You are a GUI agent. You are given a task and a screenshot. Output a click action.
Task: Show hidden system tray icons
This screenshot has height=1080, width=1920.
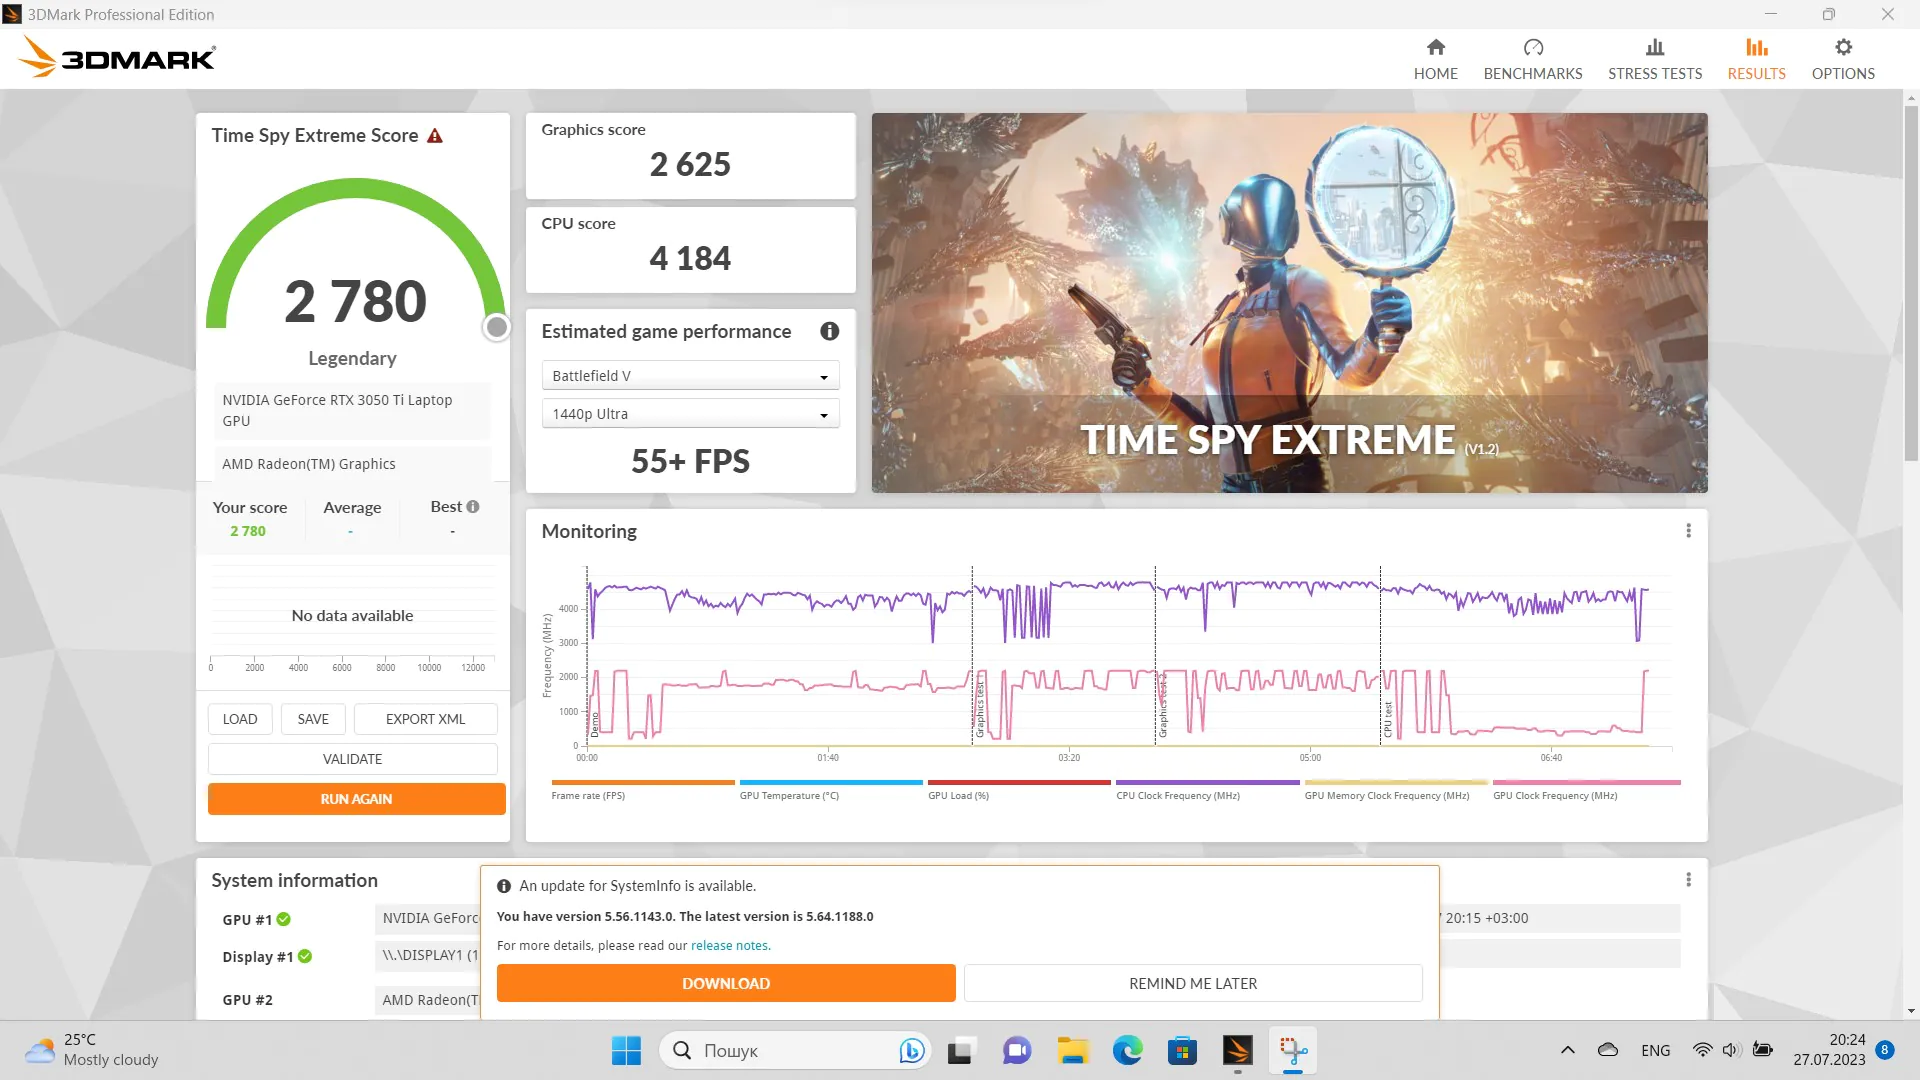pos(1567,1050)
